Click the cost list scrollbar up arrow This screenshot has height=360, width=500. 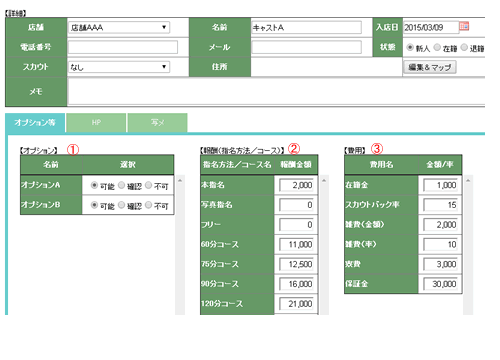coord(468,180)
